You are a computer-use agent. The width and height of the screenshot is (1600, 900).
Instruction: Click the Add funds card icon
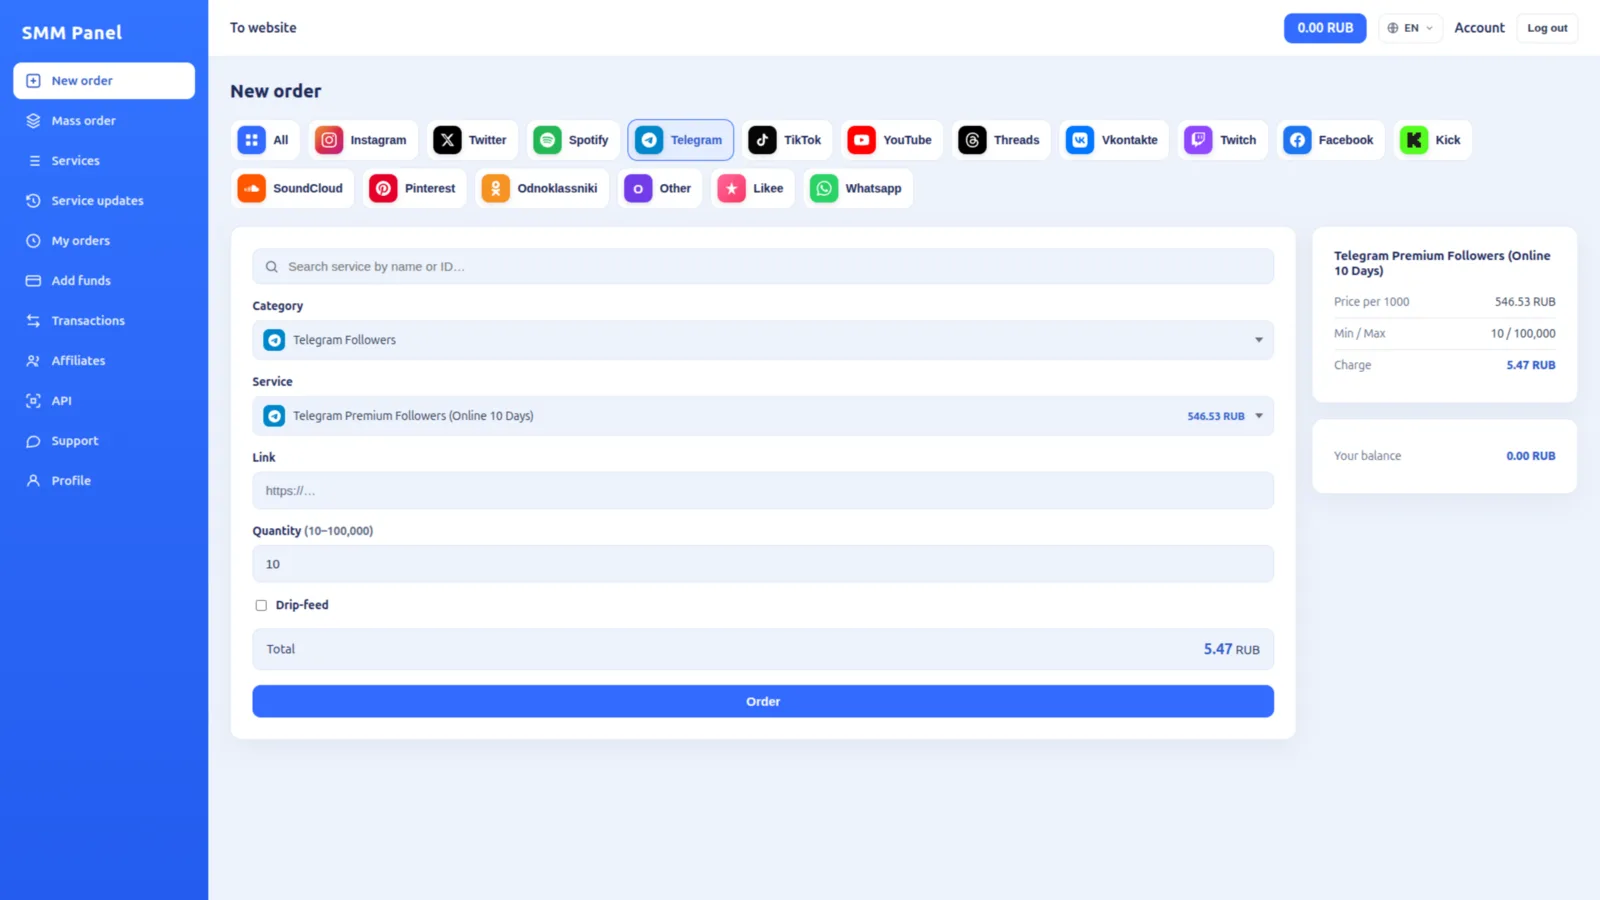point(33,281)
